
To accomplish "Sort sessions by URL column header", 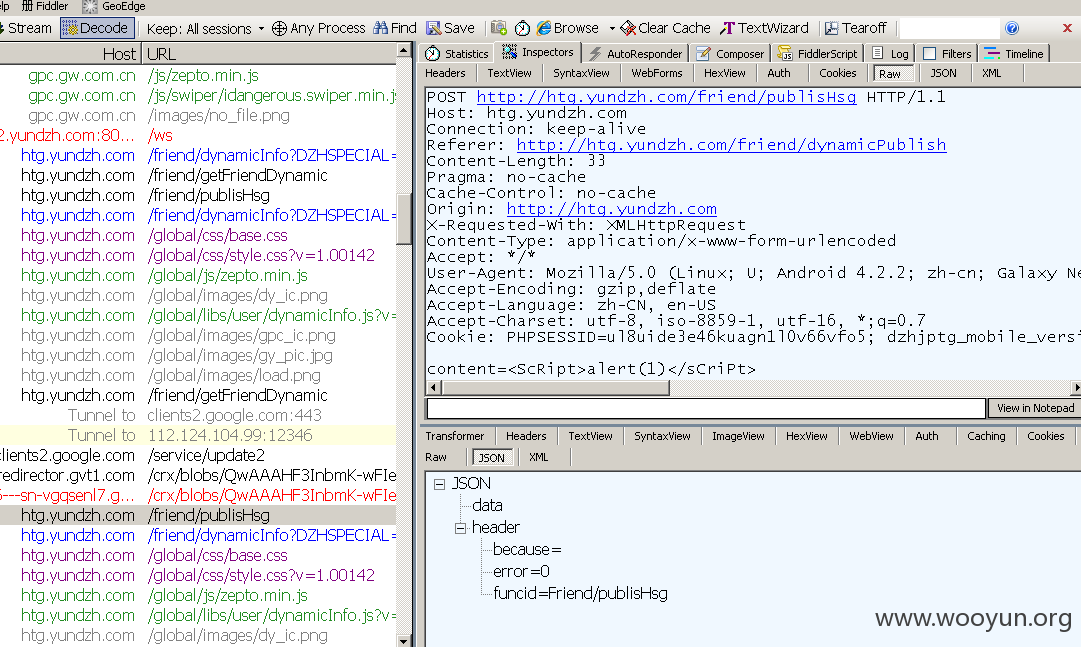I will (x=269, y=54).
